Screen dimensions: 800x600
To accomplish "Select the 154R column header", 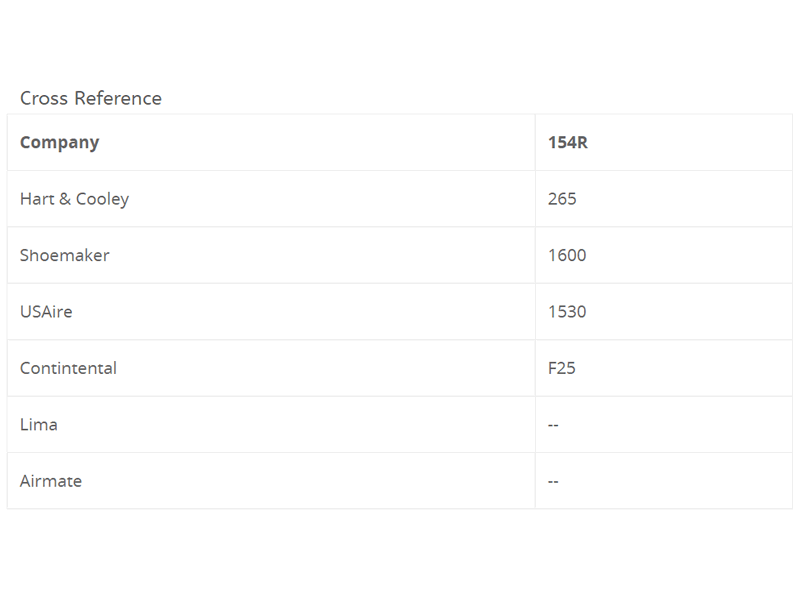I will click(567, 142).
